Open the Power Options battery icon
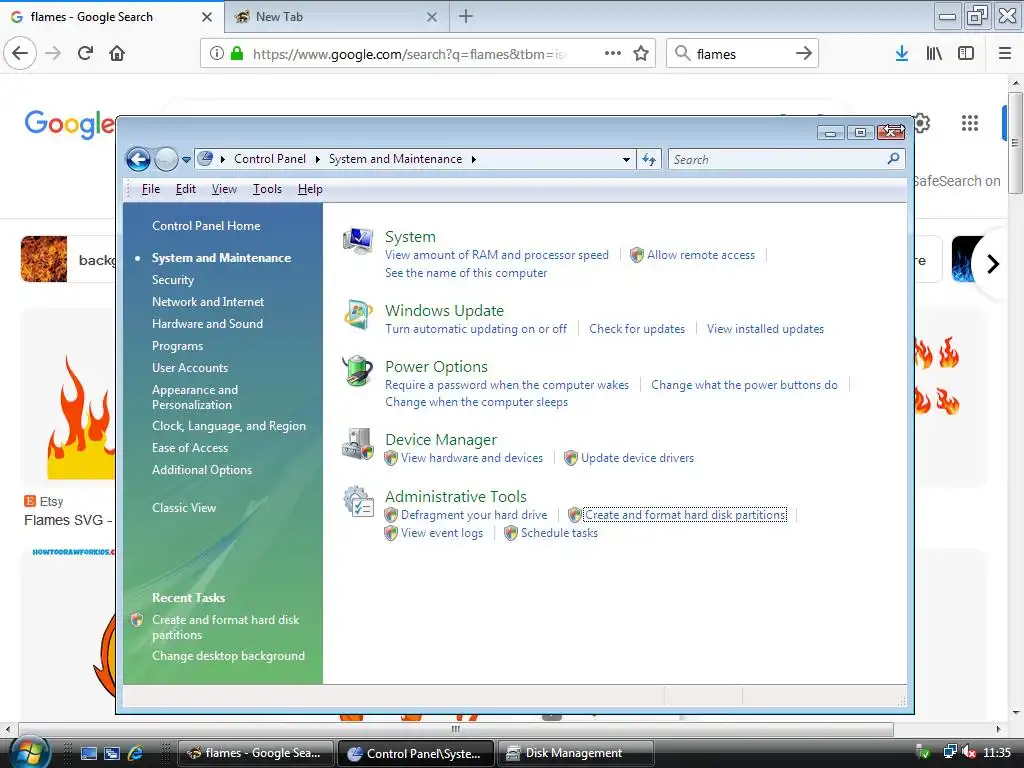The height and width of the screenshot is (768, 1024). (x=358, y=371)
